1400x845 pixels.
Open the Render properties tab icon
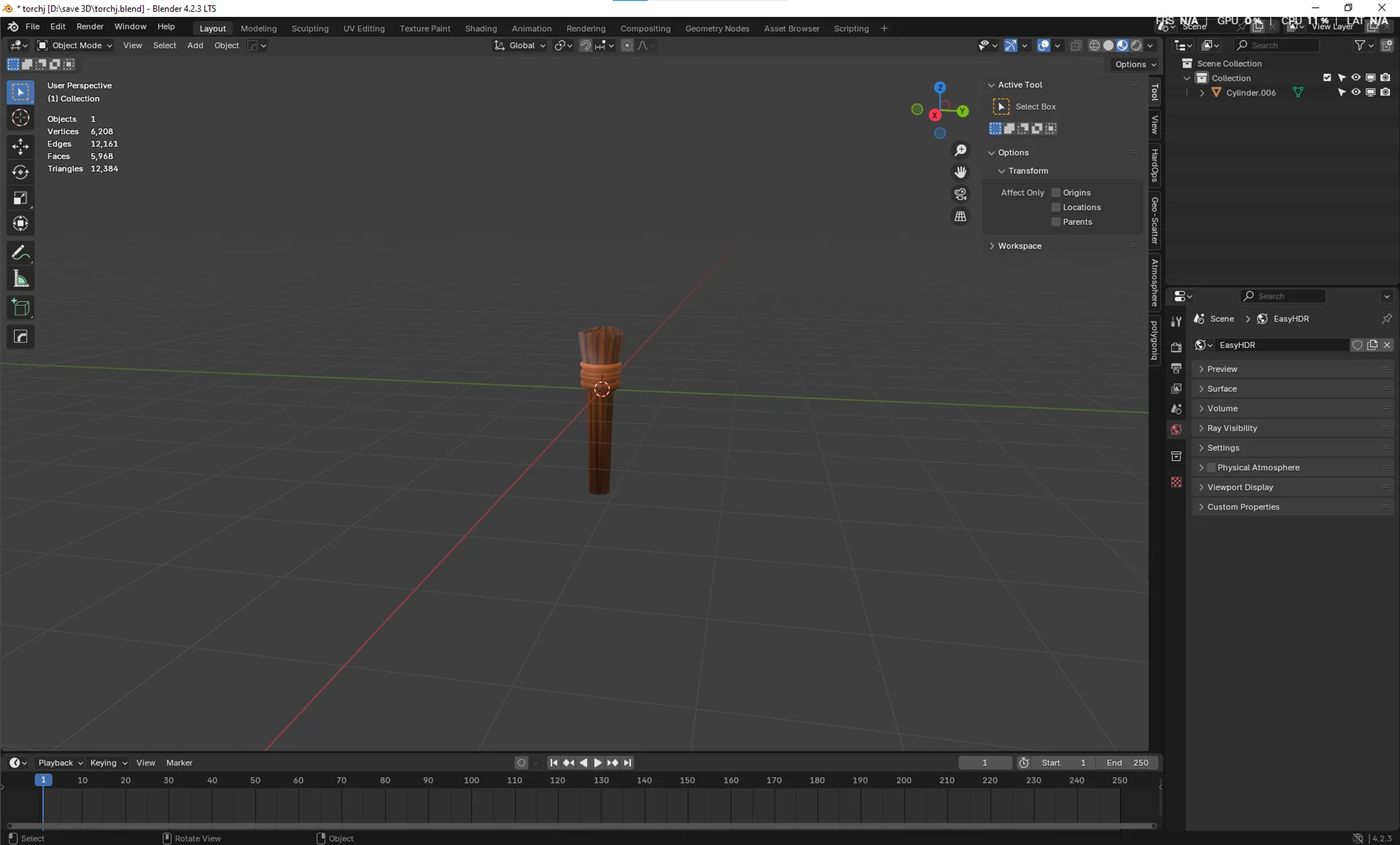pos(1176,347)
